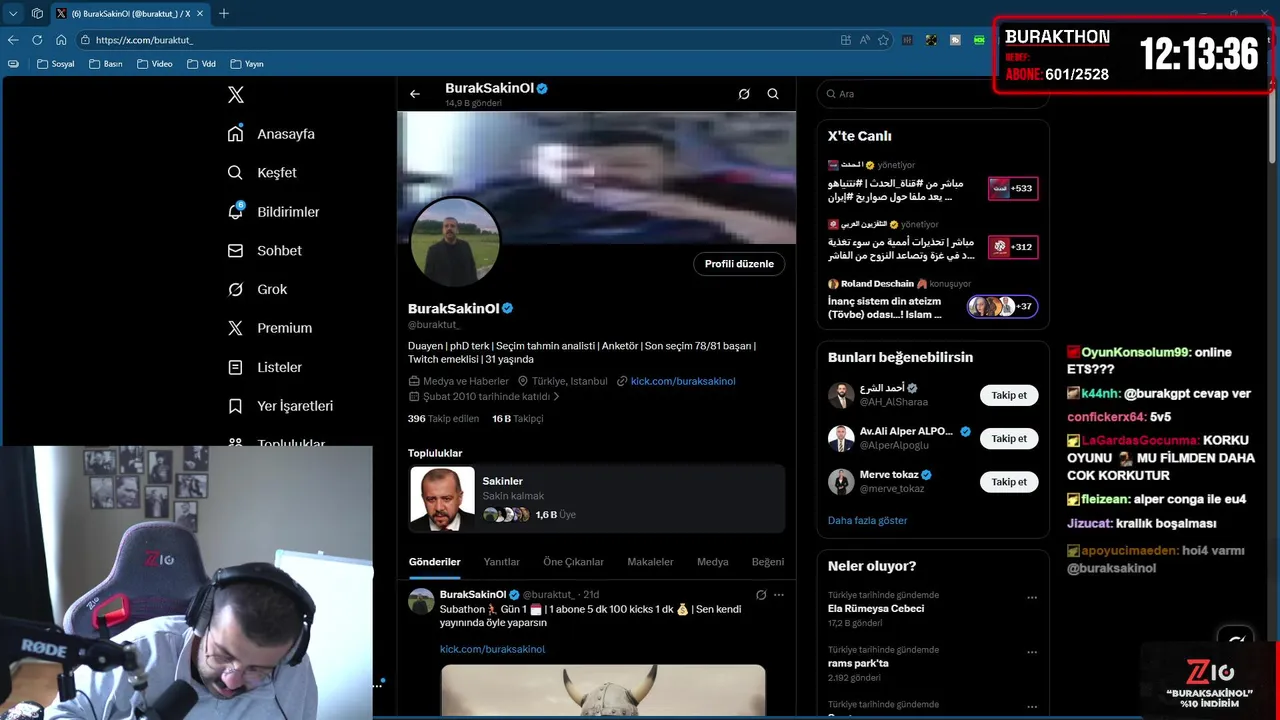
Task: Join Roland Deschain space +37
Action: click(x=1003, y=307)
